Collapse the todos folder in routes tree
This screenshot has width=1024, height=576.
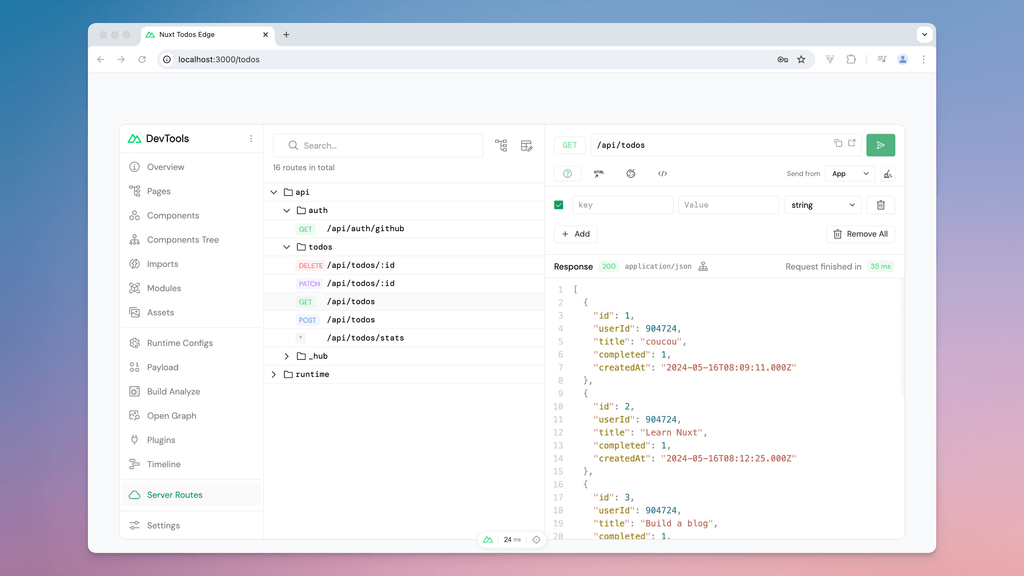point(287,247)
